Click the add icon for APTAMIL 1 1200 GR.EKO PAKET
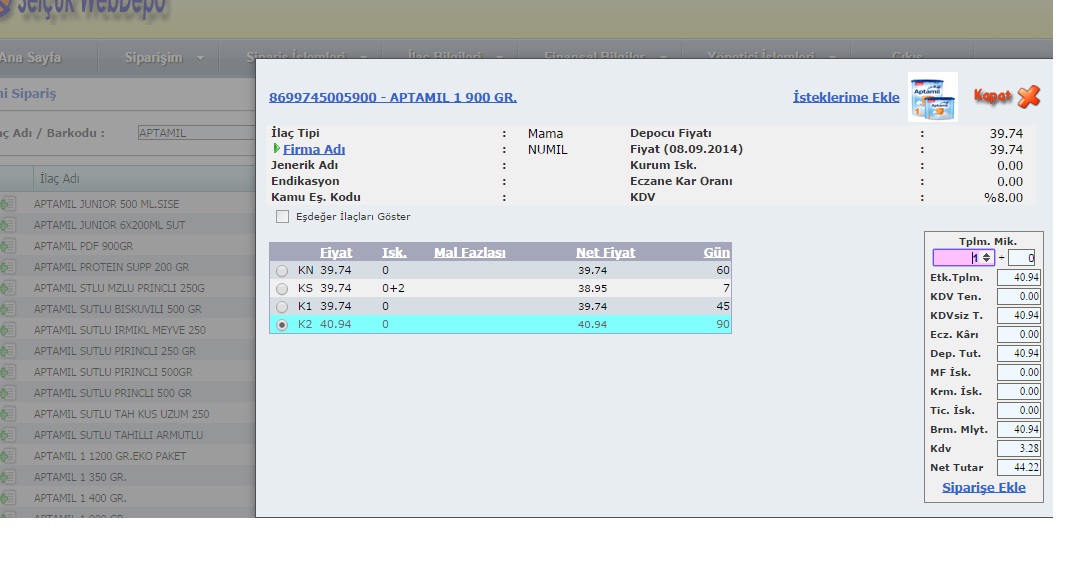The image size is (1066, 571). [8, 455]
